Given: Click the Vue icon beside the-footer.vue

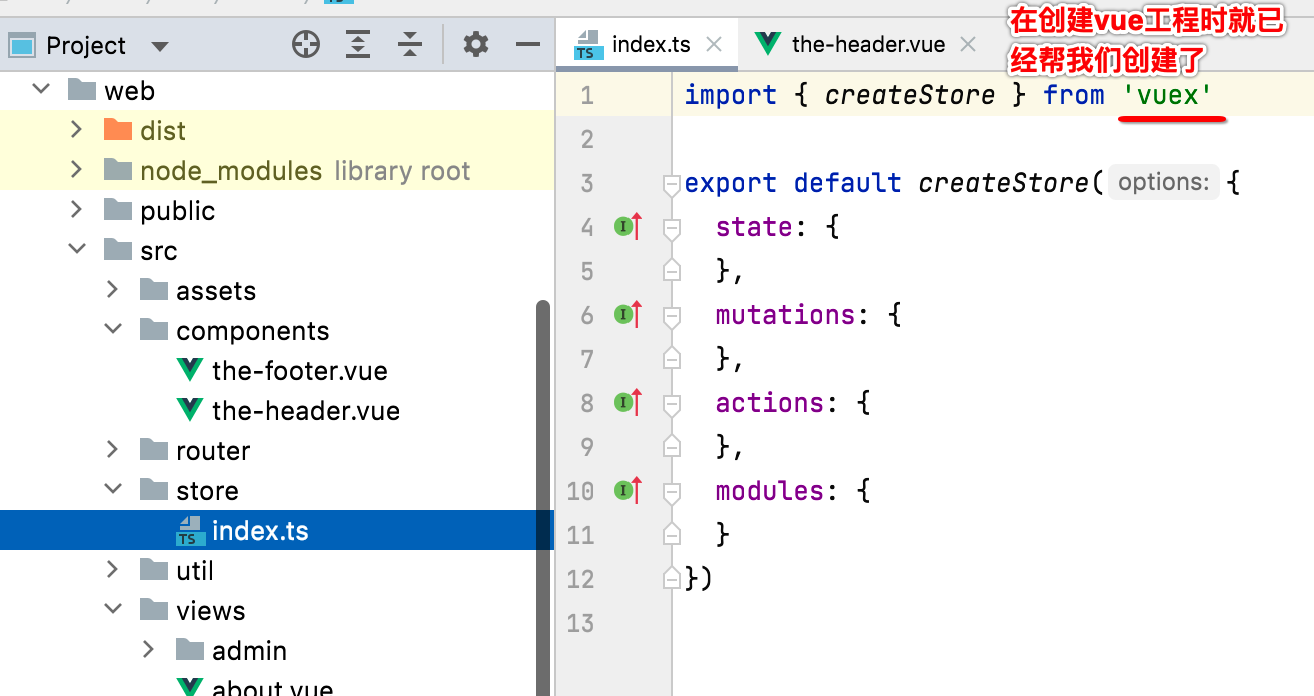Looking at the screenshot, I should (190, 370).
